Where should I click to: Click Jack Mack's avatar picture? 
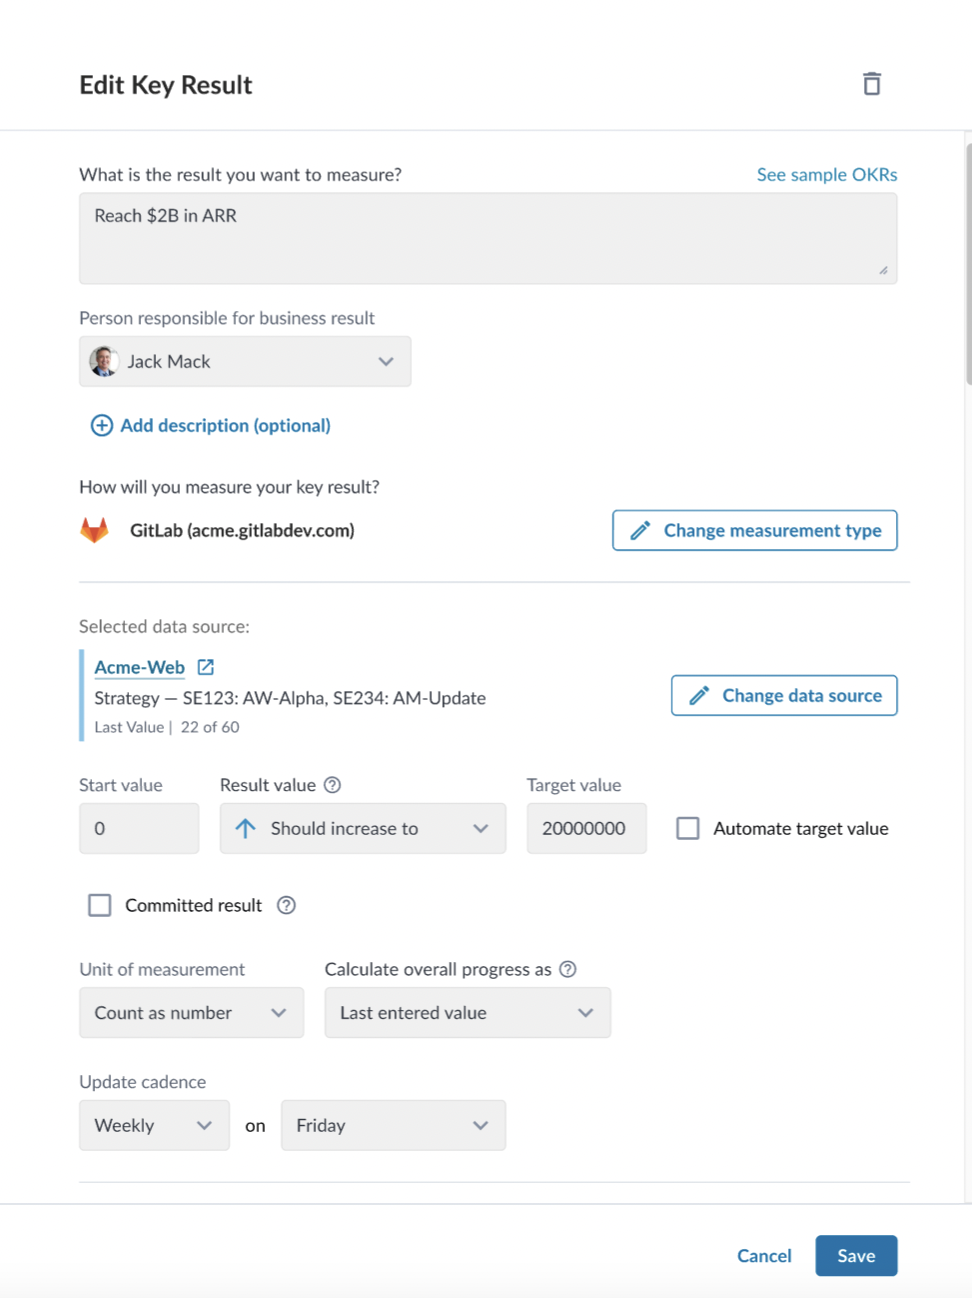click(x=104, y=361)
